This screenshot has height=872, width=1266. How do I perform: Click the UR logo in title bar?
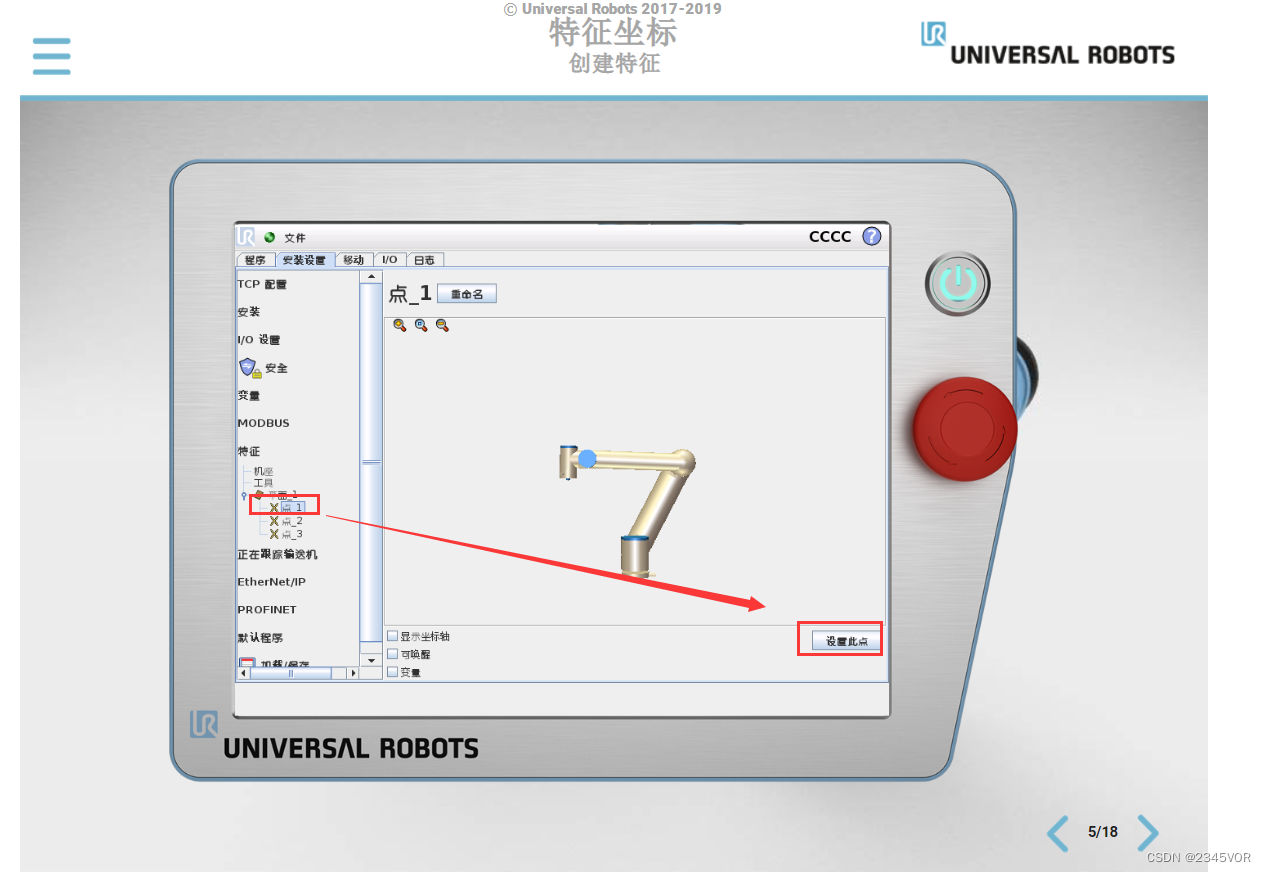click(247, 237)
